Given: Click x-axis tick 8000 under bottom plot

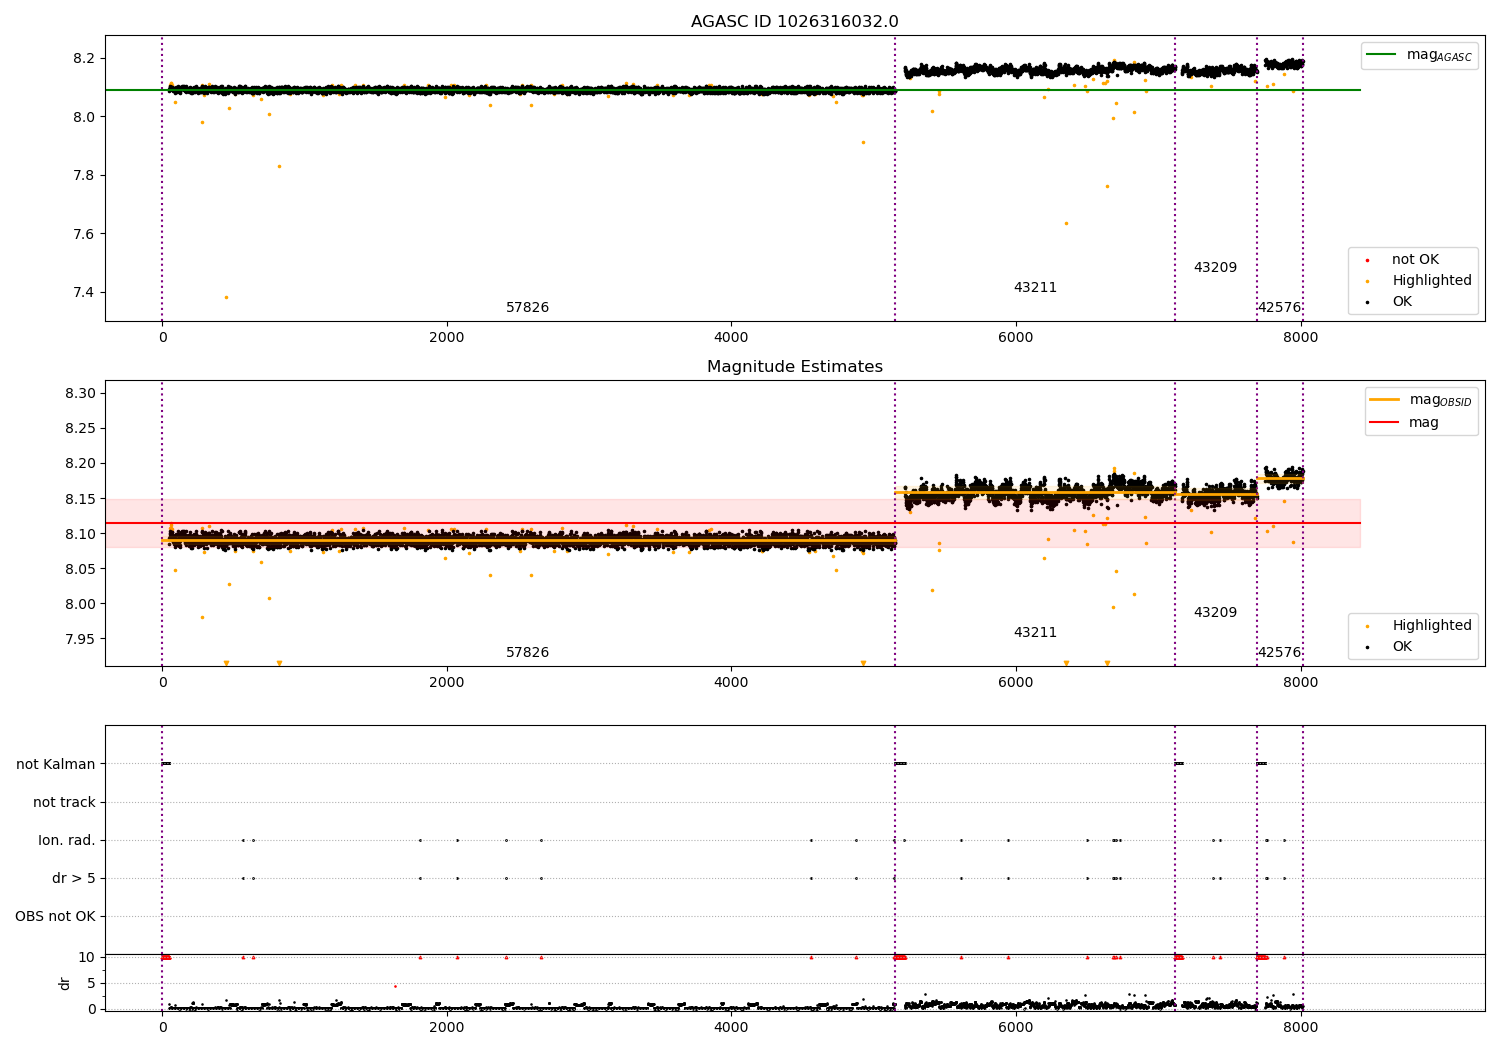Looking at the screenshot, I should [x=1301, y=1028].
